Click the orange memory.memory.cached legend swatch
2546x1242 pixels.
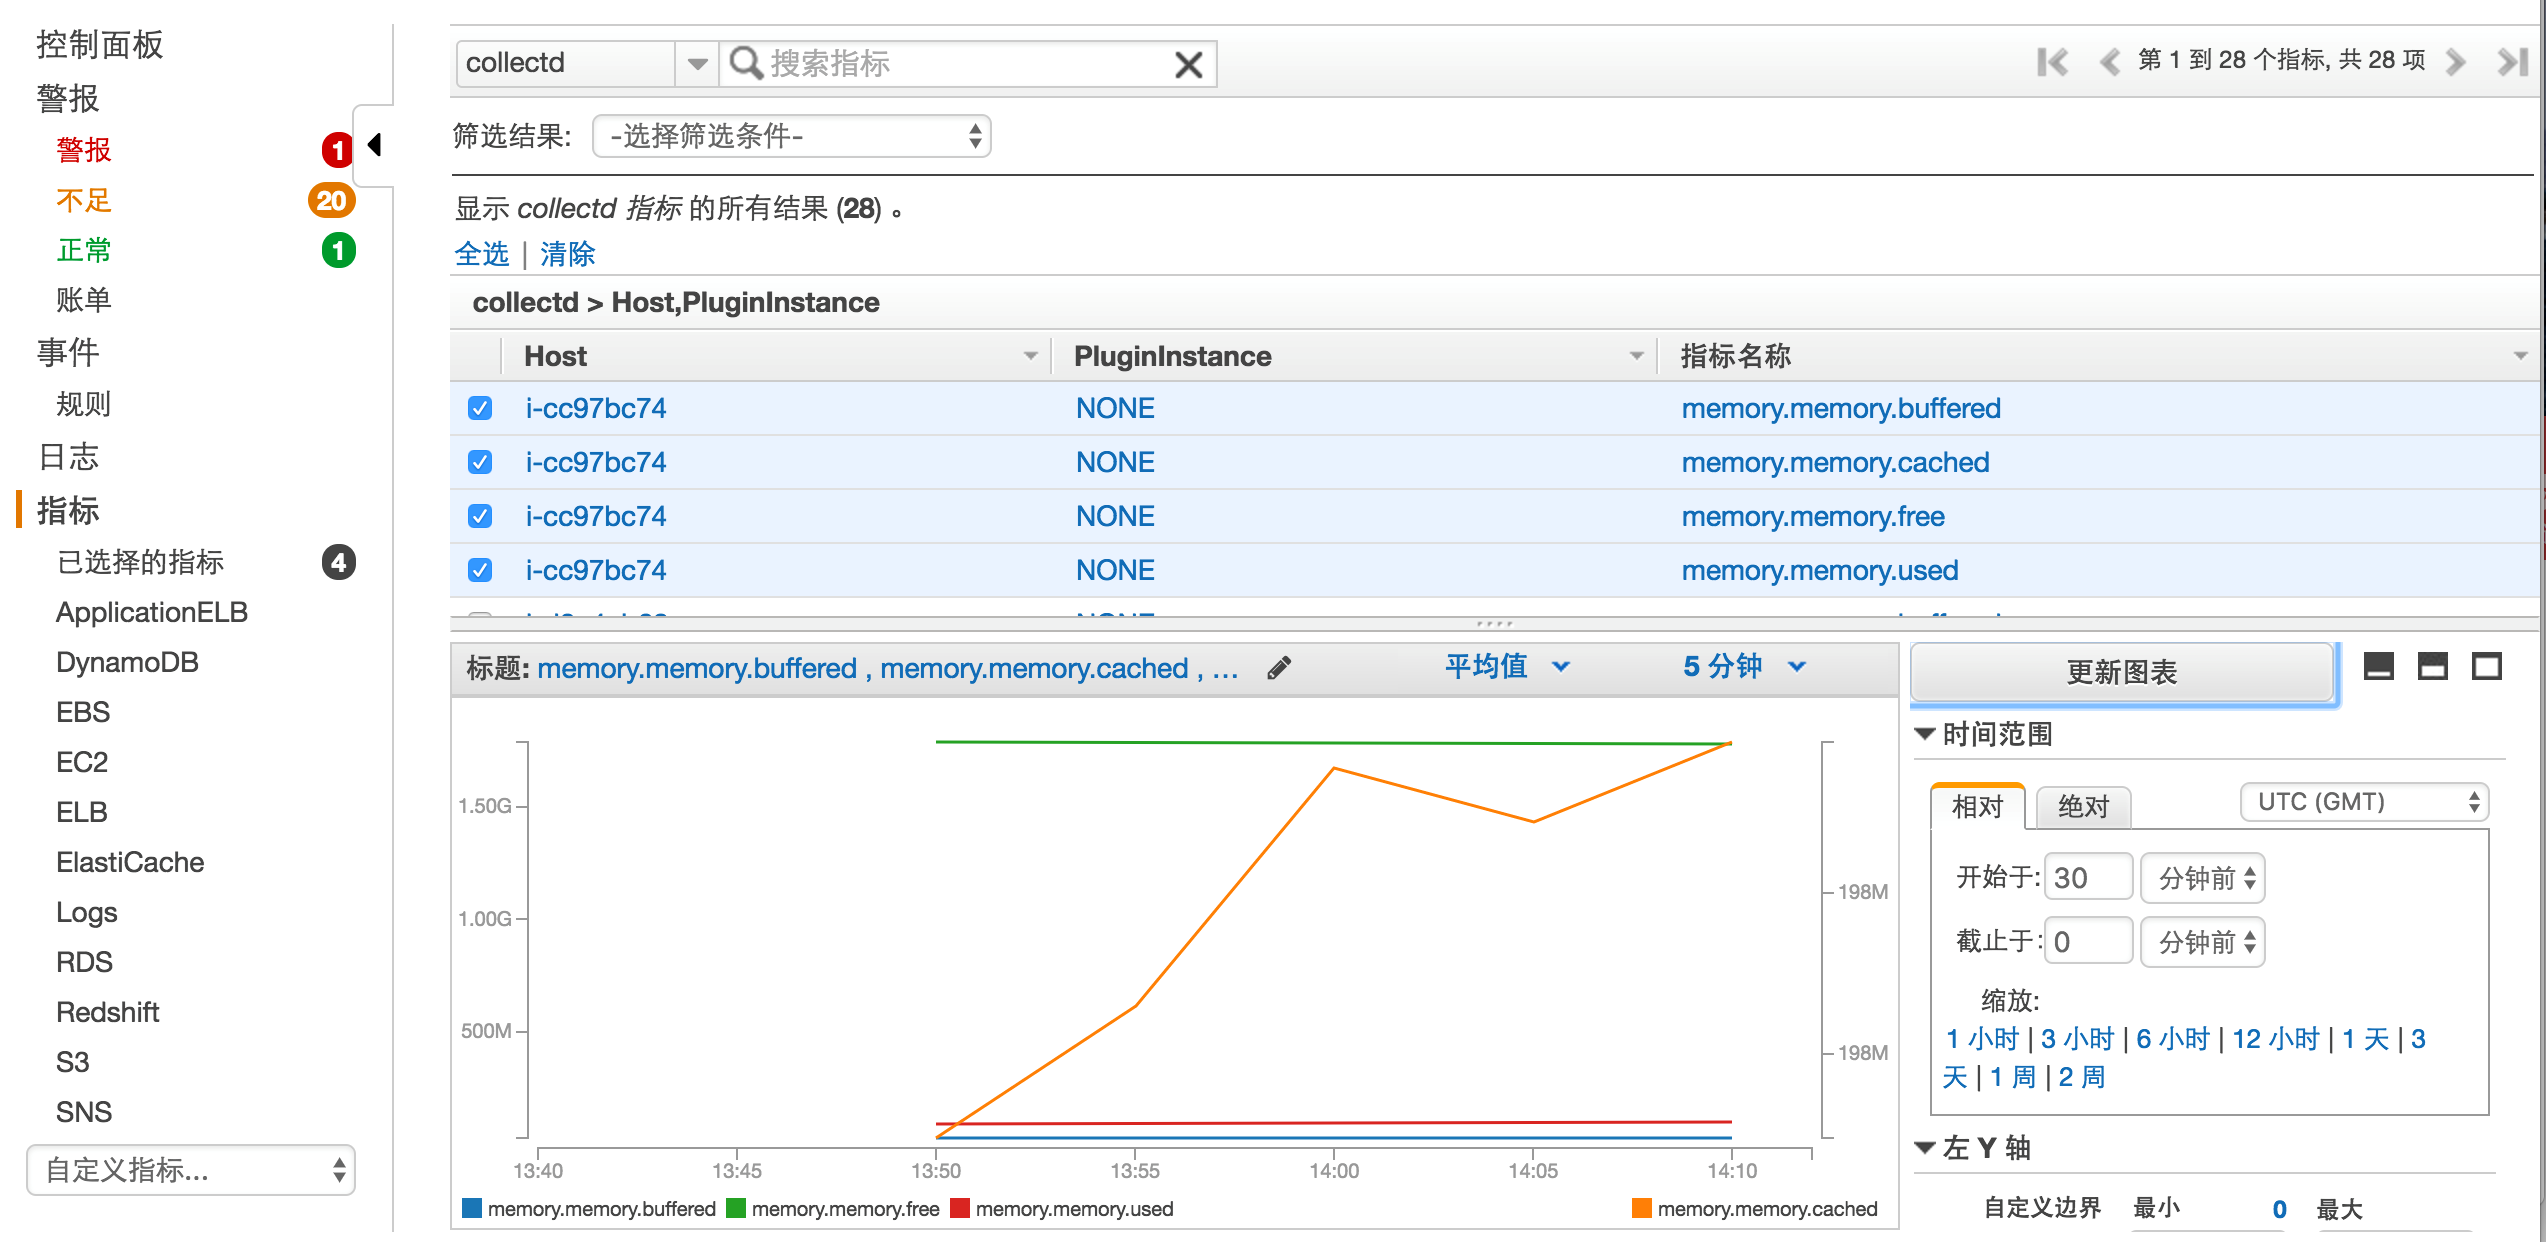(x=1641, y=1208)
